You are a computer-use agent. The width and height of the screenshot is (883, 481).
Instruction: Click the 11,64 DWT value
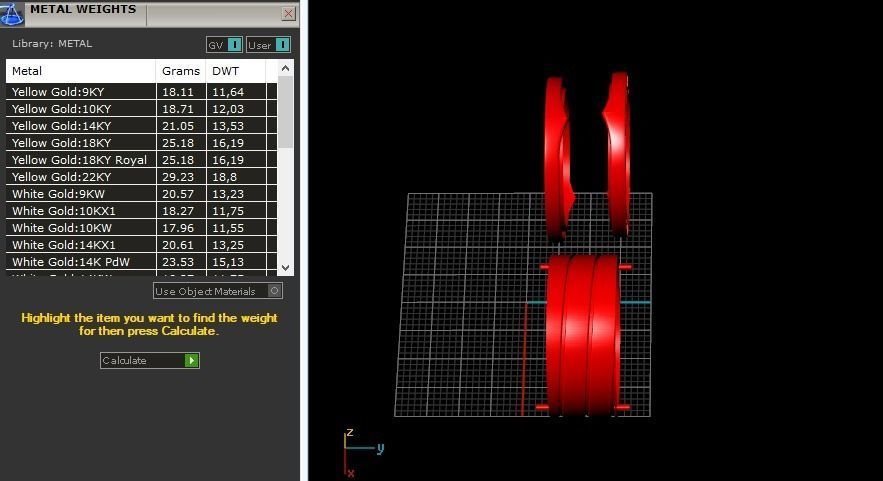click(x=228, y=92)
